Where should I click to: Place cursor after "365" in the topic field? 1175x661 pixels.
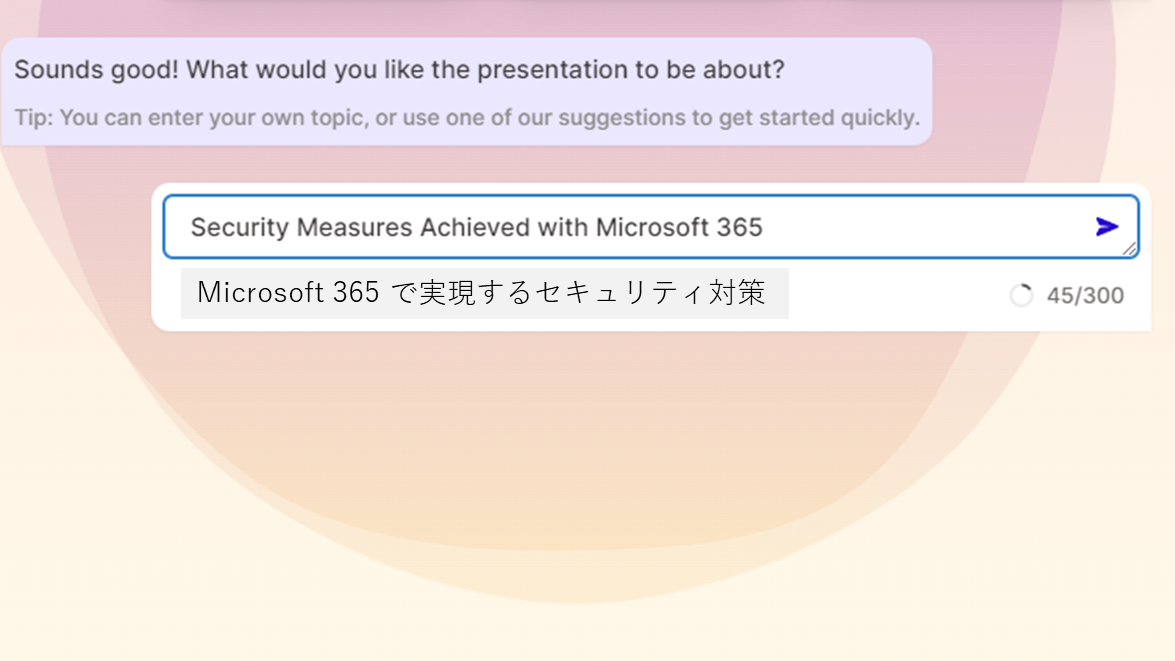coord(764,227)
